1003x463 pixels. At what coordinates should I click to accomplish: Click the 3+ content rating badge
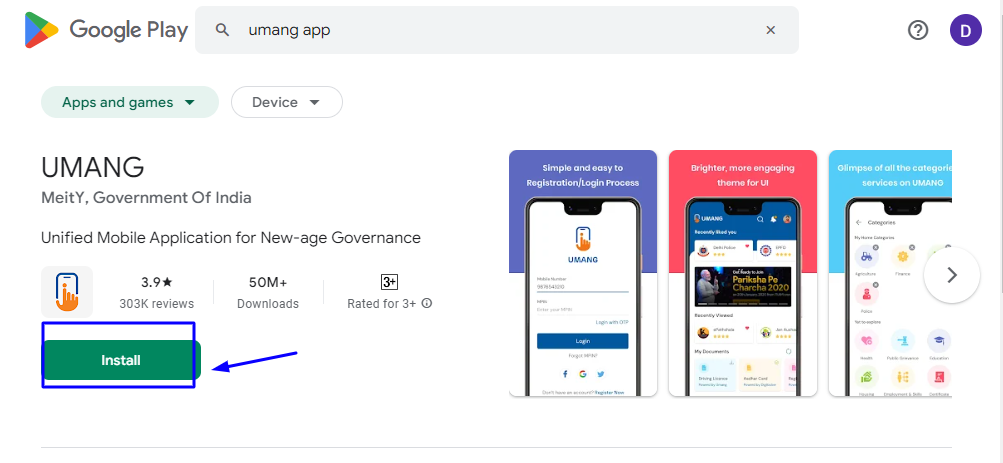pyautogui.click(x=389, y=282)
